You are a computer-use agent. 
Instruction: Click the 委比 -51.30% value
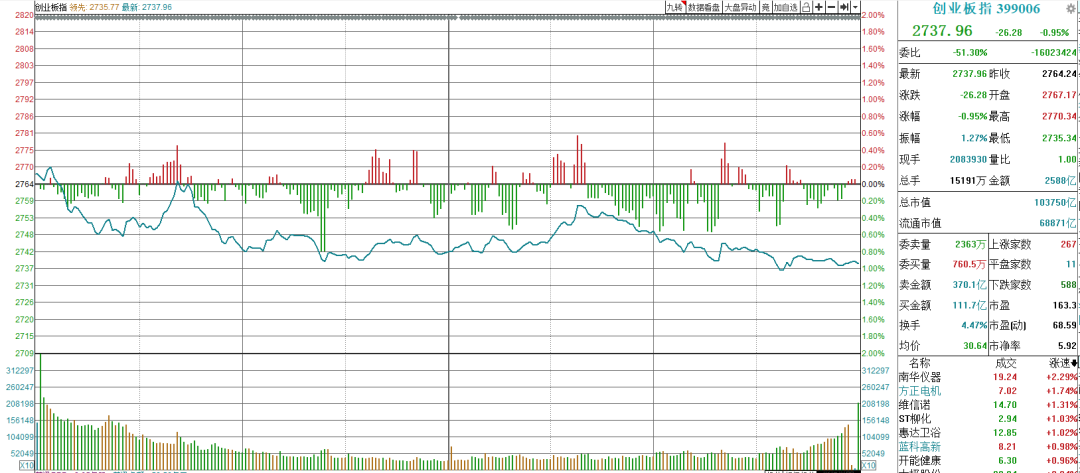click(x=970, y=52)
